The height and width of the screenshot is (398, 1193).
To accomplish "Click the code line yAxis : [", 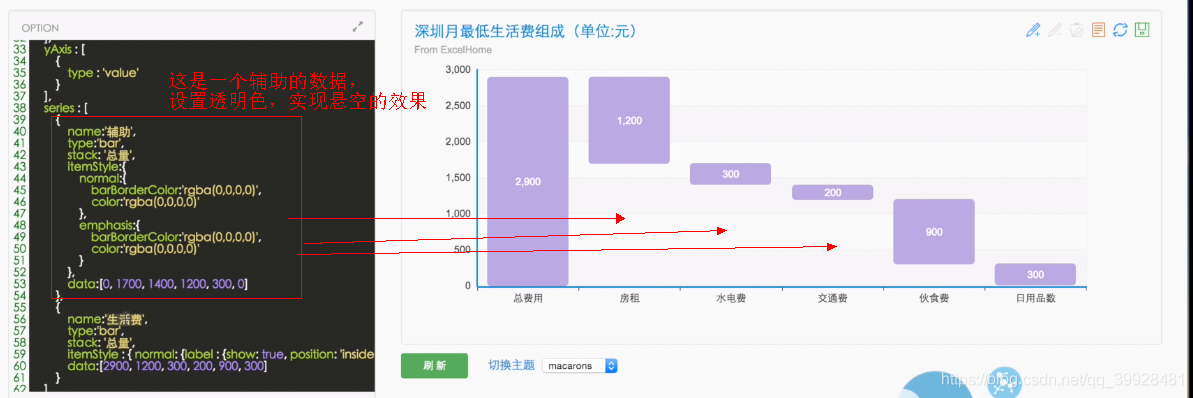I will click(65, 49).
